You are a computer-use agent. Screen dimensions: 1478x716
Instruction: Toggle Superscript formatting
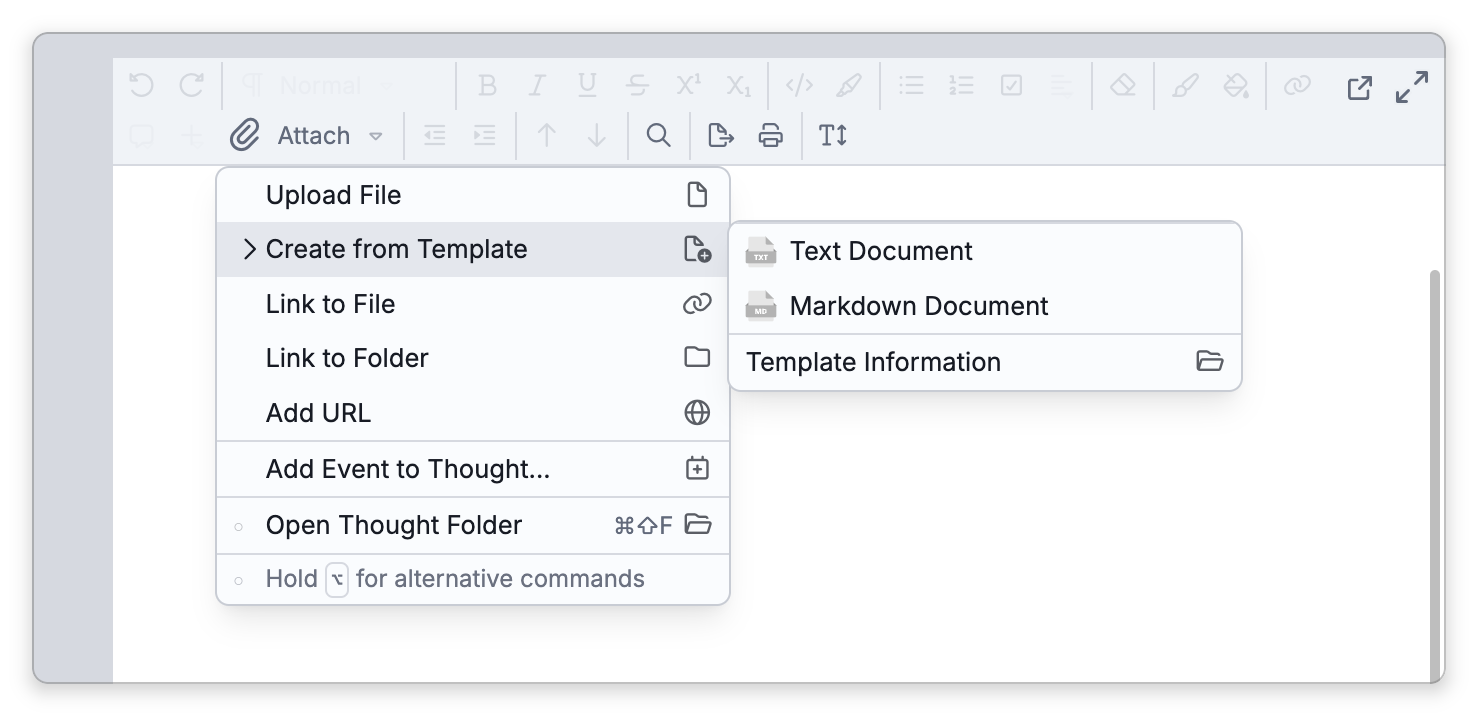point(687,86)
